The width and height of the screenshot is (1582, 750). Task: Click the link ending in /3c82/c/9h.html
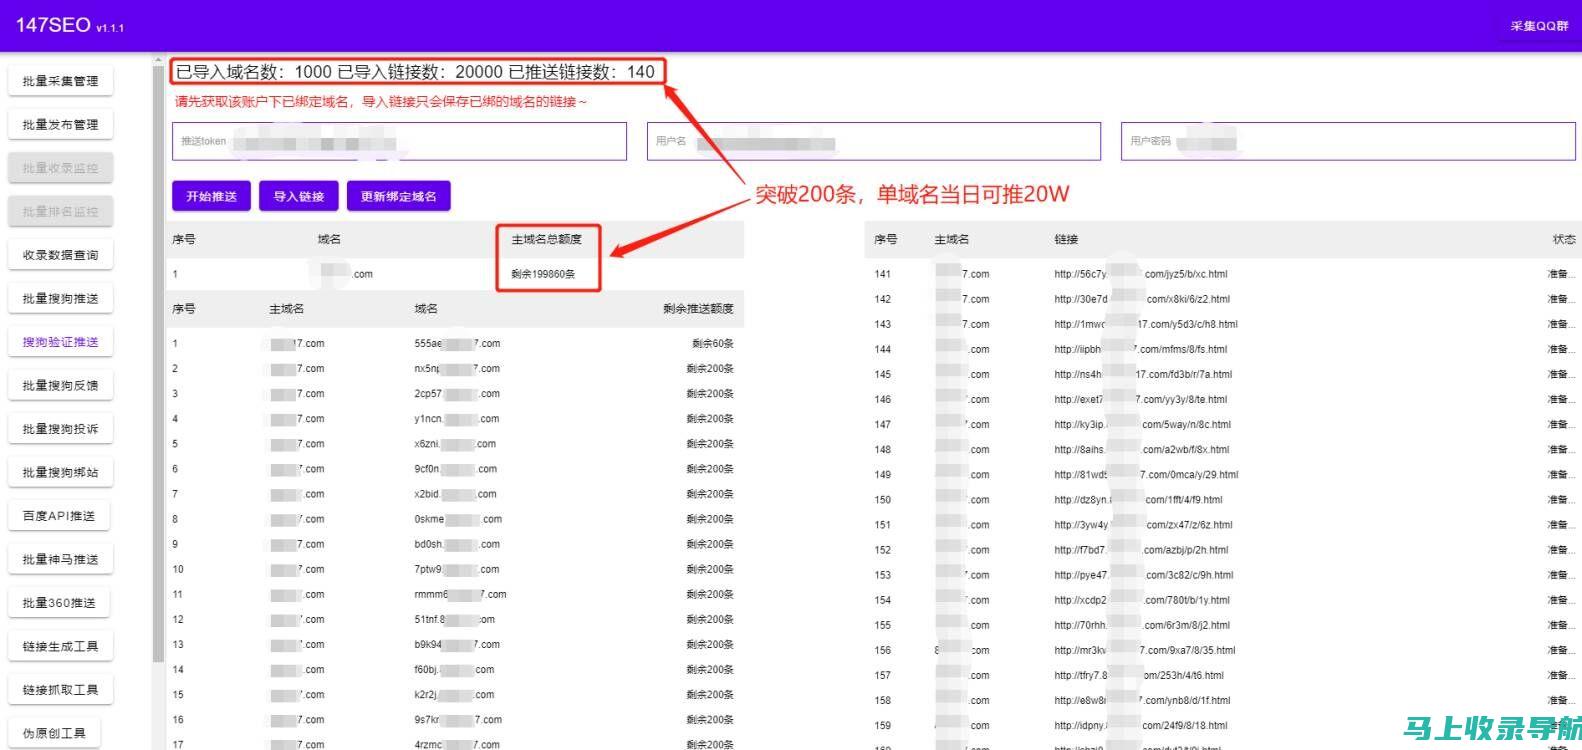pos(1143,575)
